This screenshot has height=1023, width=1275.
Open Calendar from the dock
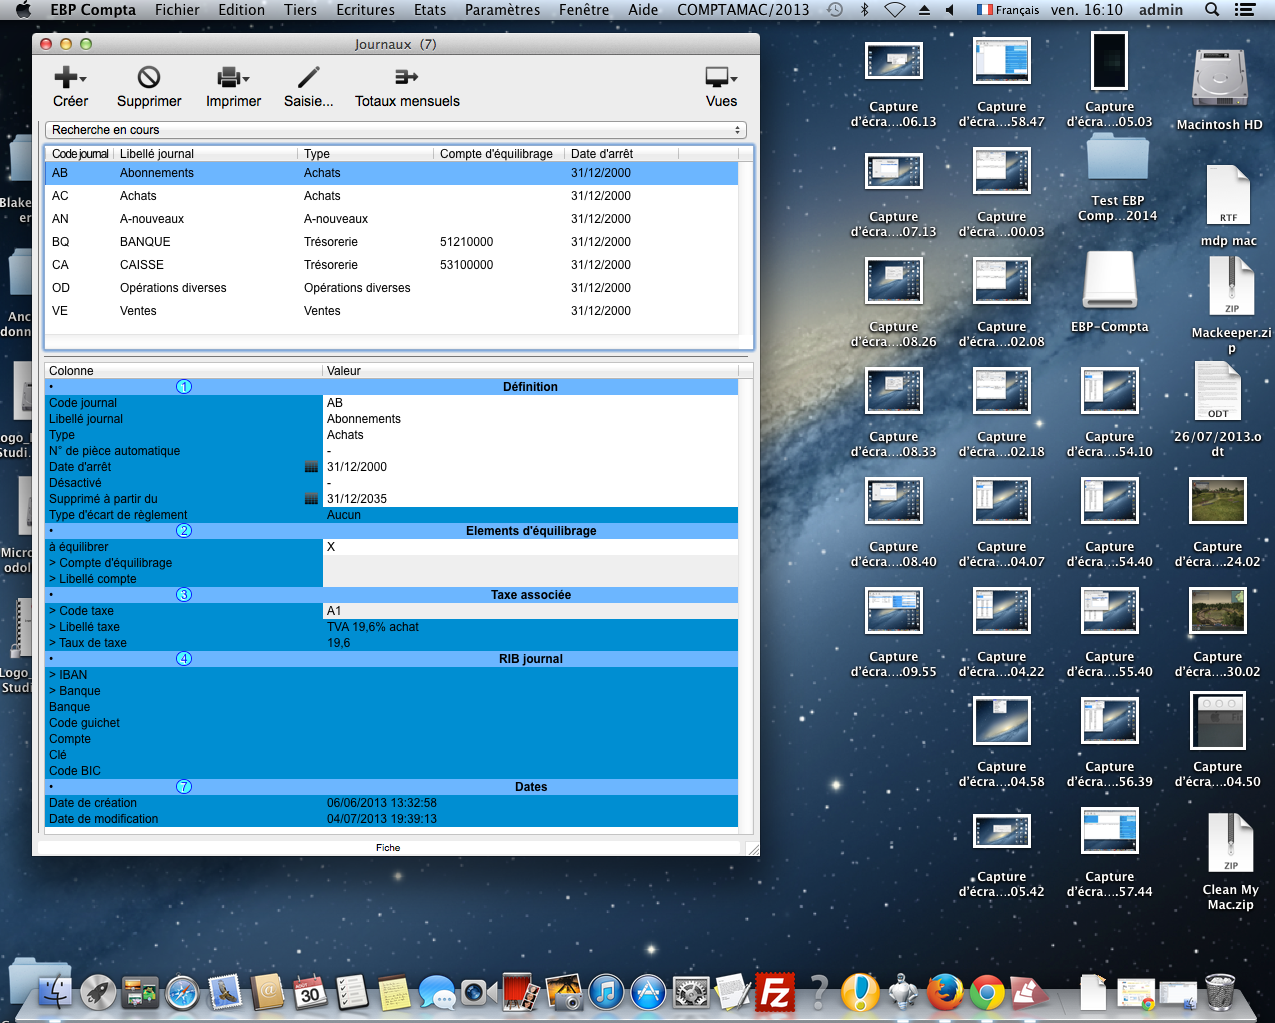click(309, 992)
